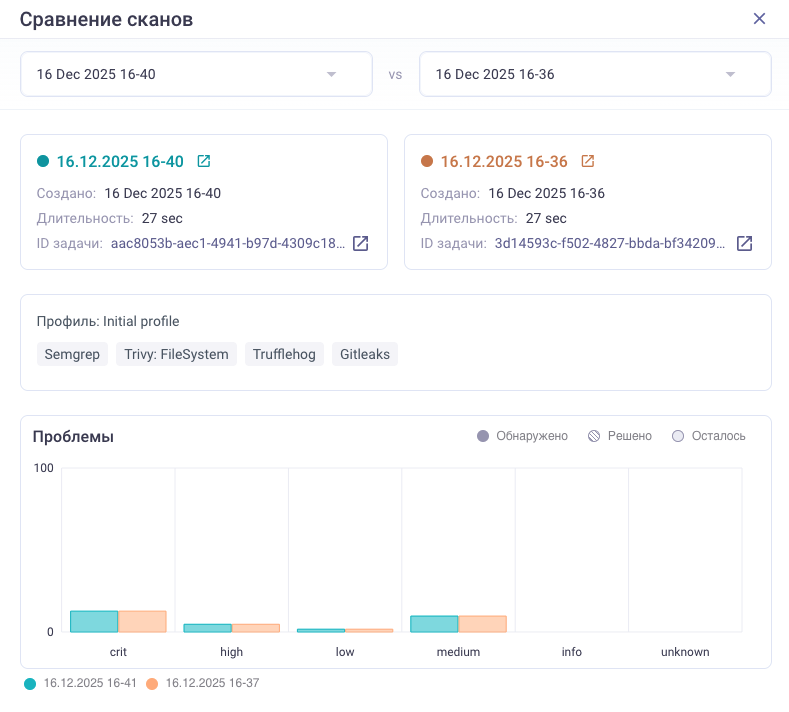Select the Trivy: FileSystem scanner tag

(x=176, y=354)
